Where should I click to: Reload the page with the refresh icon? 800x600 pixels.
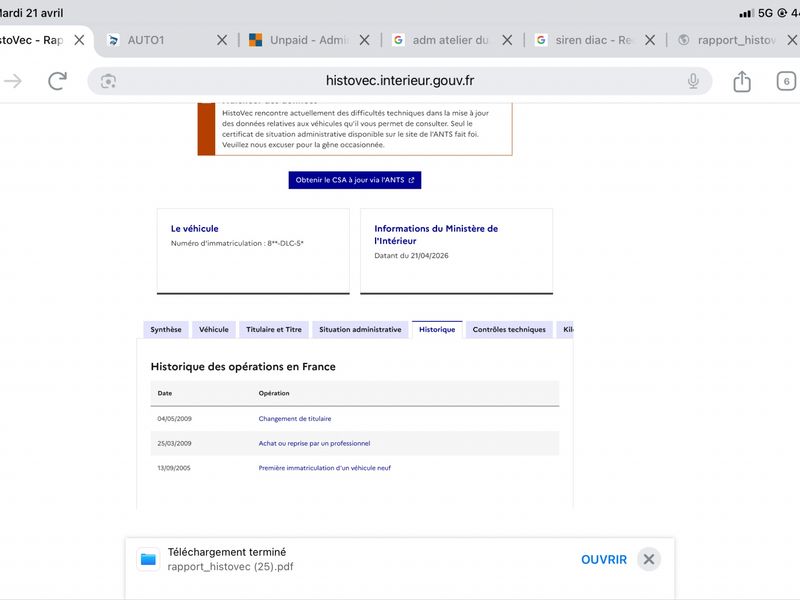[57, 81]
